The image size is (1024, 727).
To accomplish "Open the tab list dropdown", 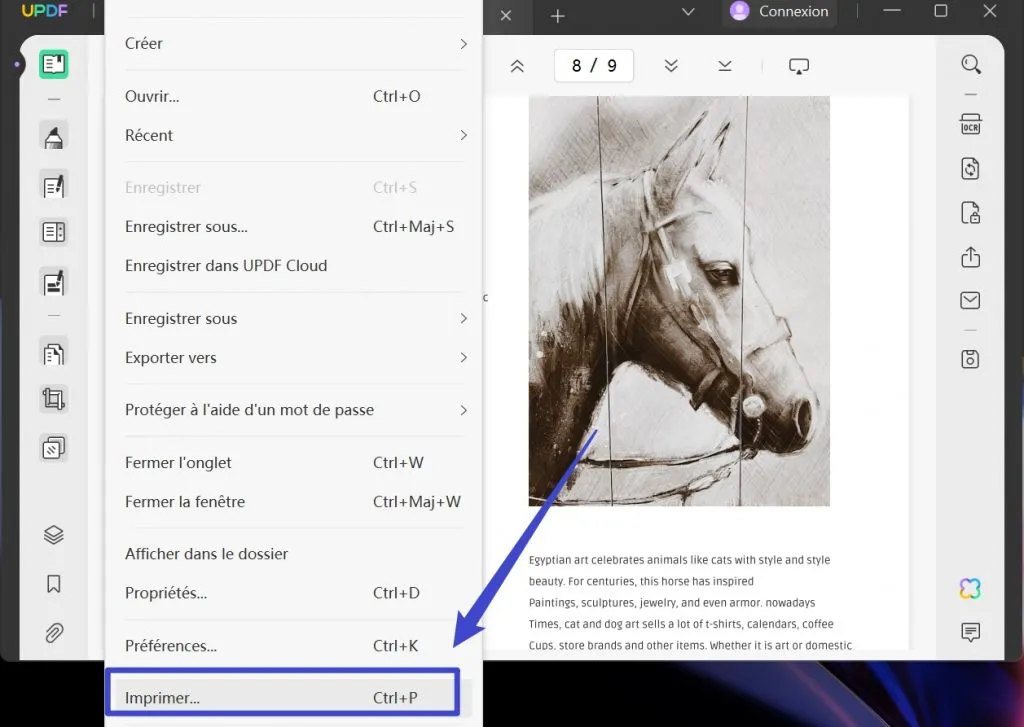I will click(687, 13).
